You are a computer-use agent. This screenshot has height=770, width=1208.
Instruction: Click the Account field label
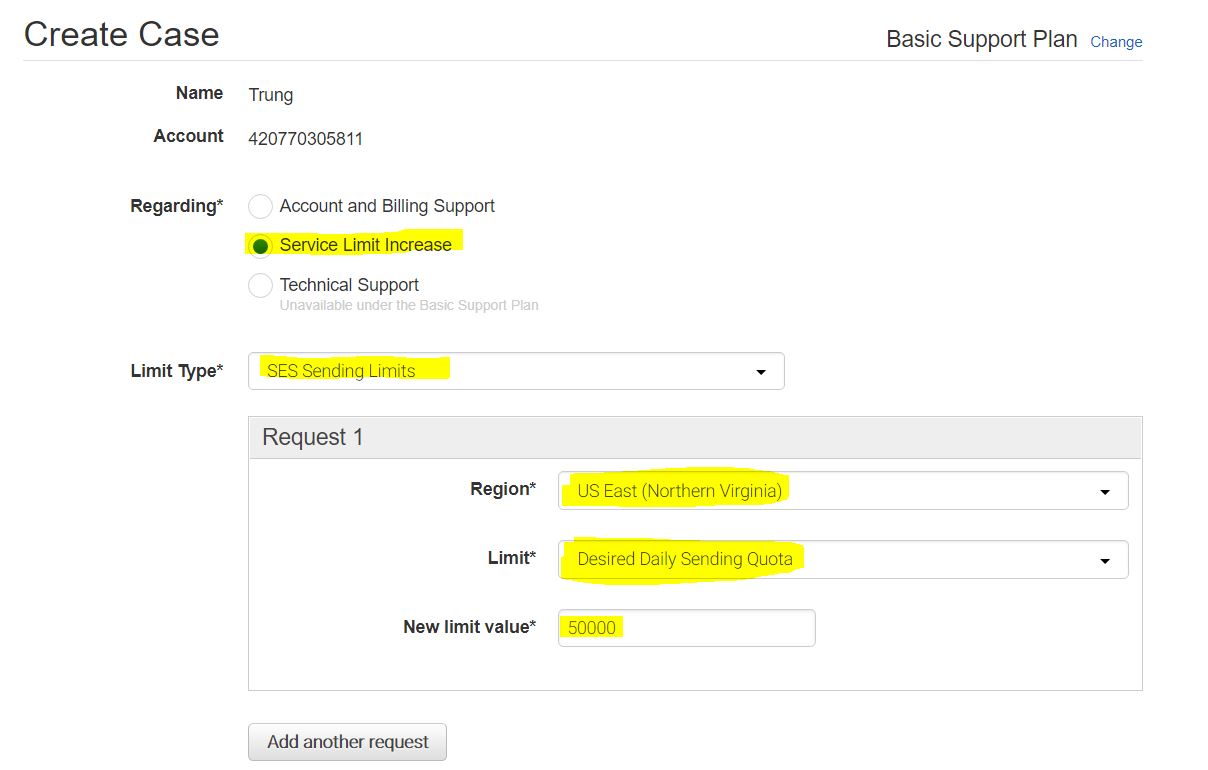(188, 136)
